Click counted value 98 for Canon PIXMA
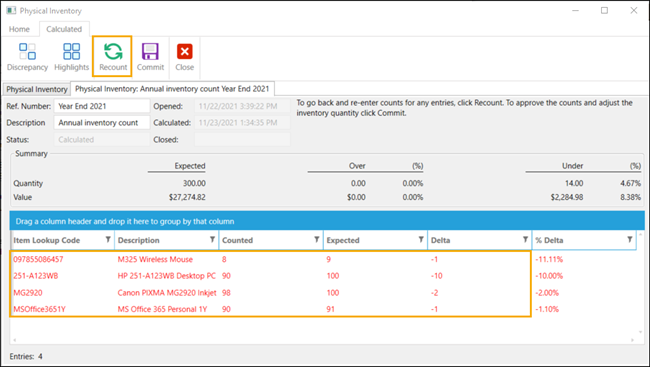This screenshot has height=367, width=650. point(226,292)
